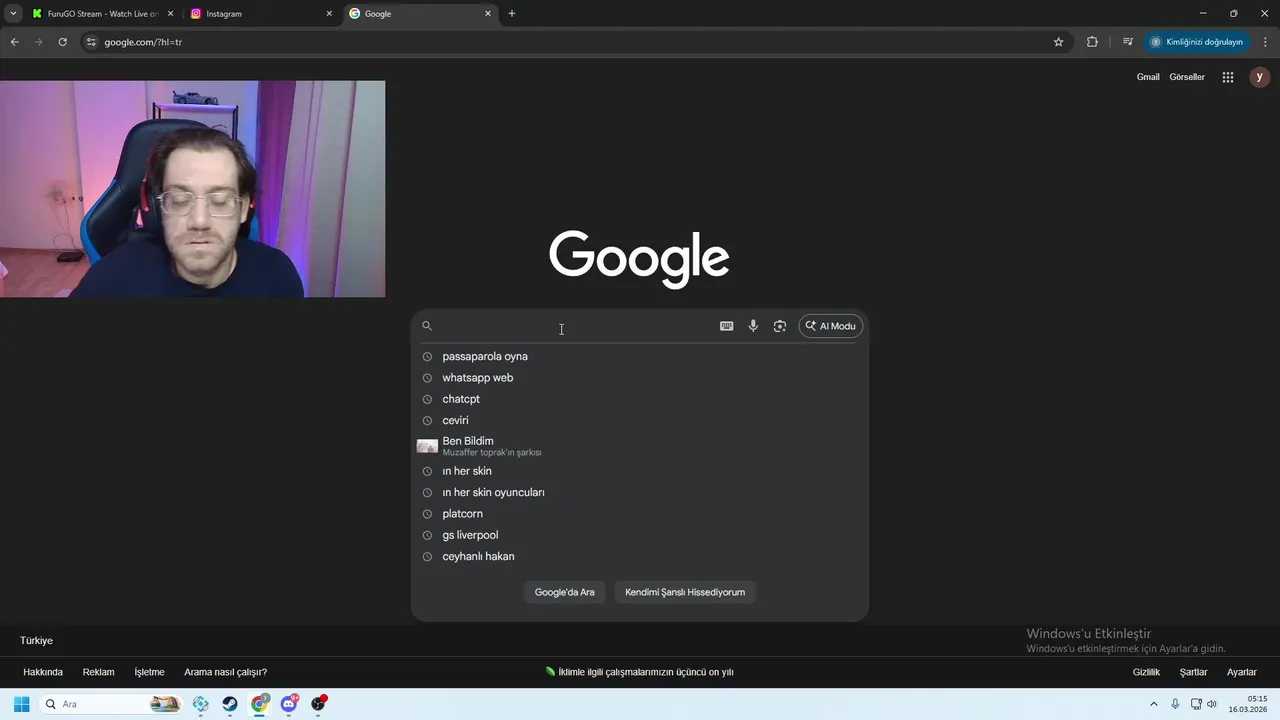Open a new browser tab
The image size is (1280, 720).
[512, 14]
